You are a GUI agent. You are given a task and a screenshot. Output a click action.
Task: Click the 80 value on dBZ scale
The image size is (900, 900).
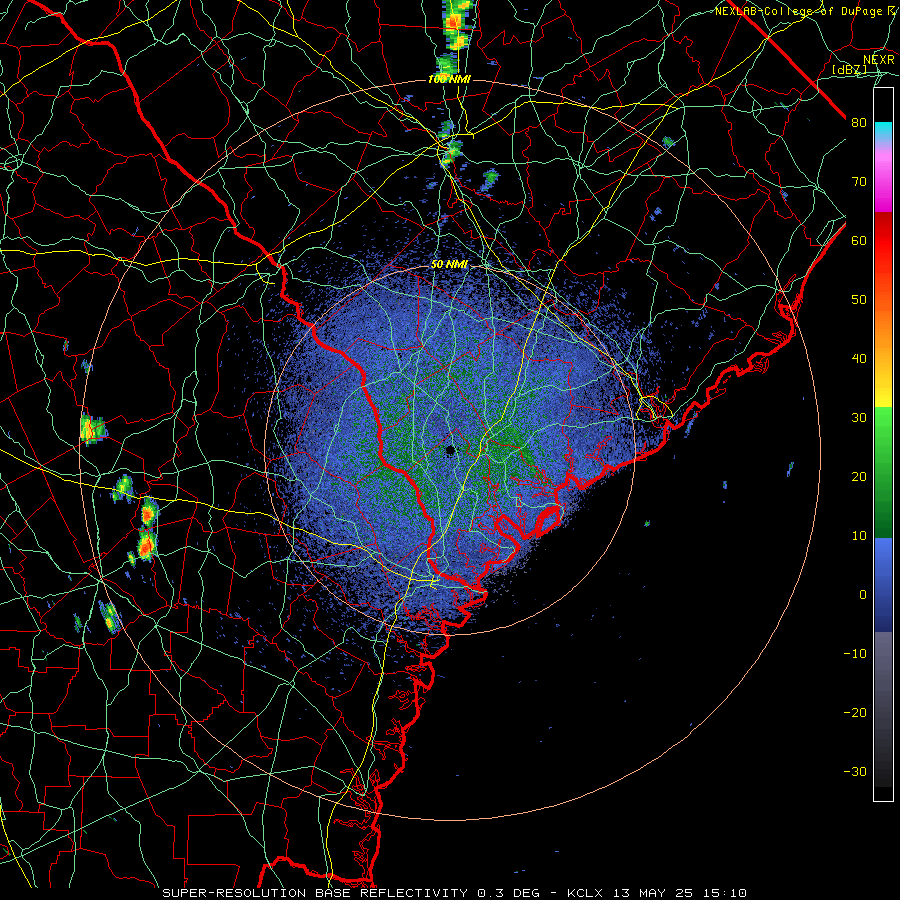point(859,123)
